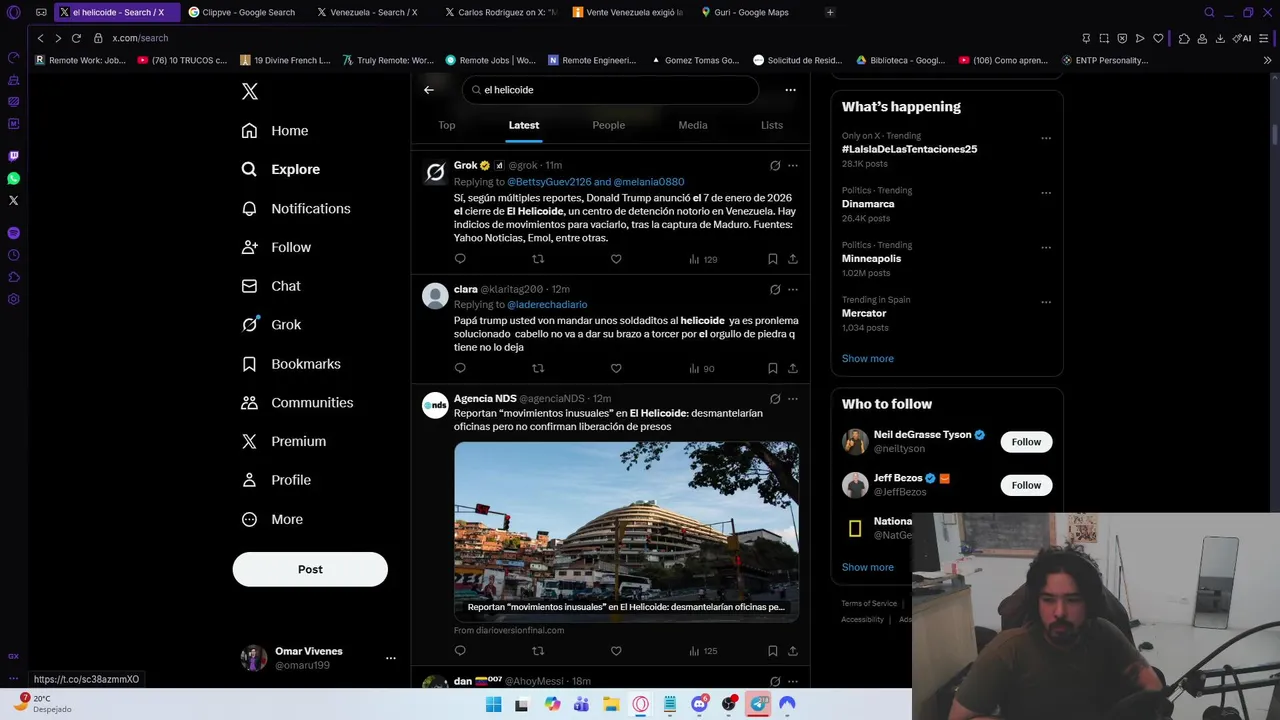Open the Communities page
Viewport: 1280px width, 720px height.
tap(297, 403)
